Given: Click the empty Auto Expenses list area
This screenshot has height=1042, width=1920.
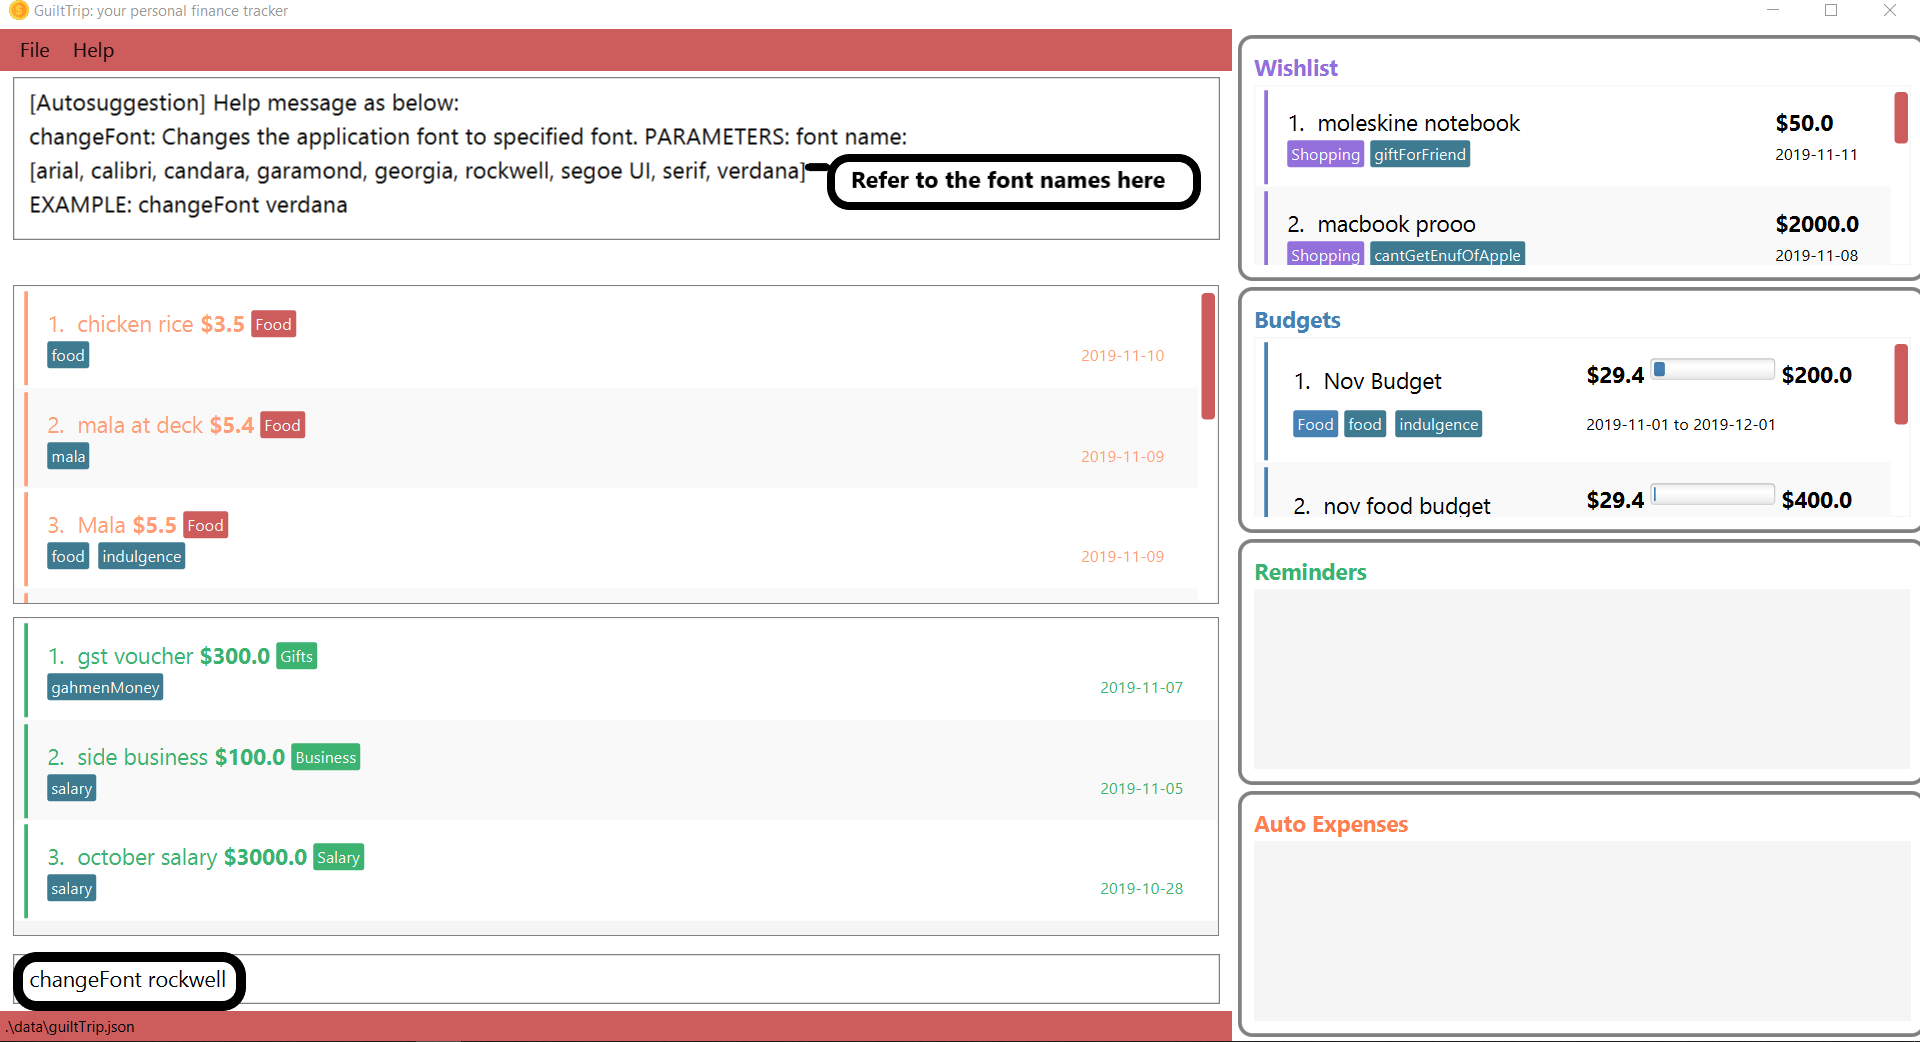Looking at the screenshot, I should click(x=1582, y=931).
